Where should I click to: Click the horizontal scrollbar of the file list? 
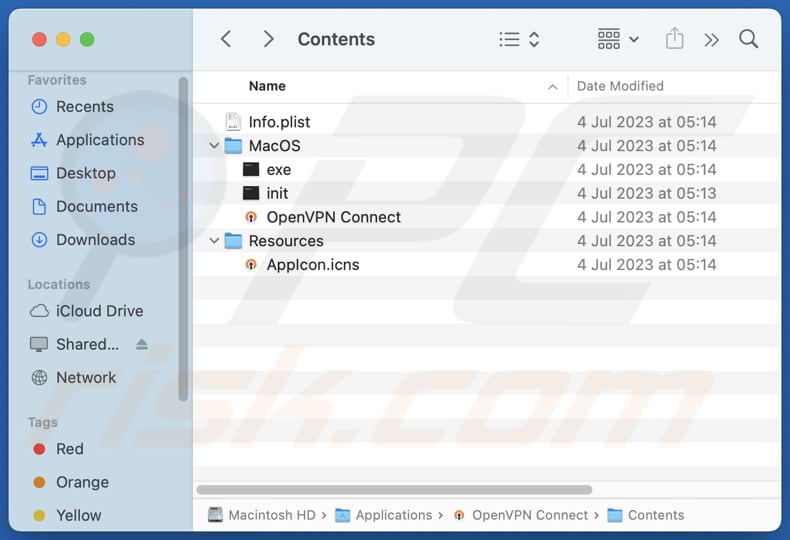[394, 490]
